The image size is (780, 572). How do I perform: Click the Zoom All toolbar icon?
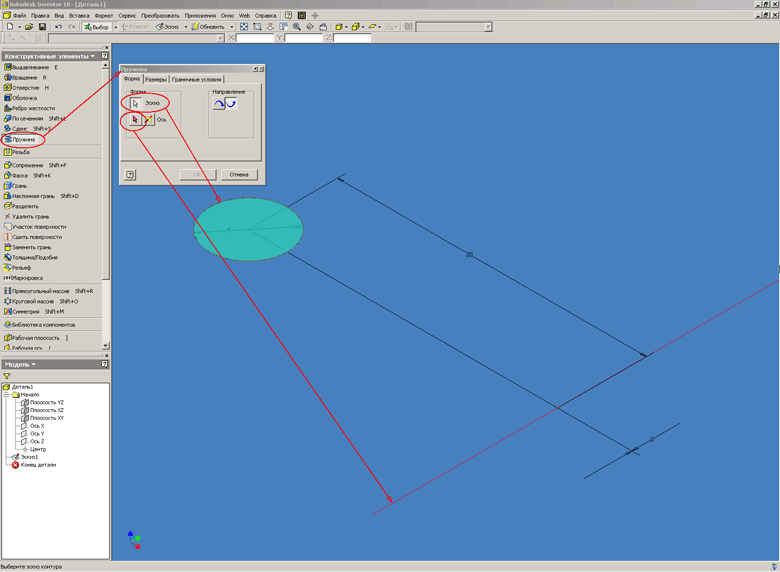[244, 27]
